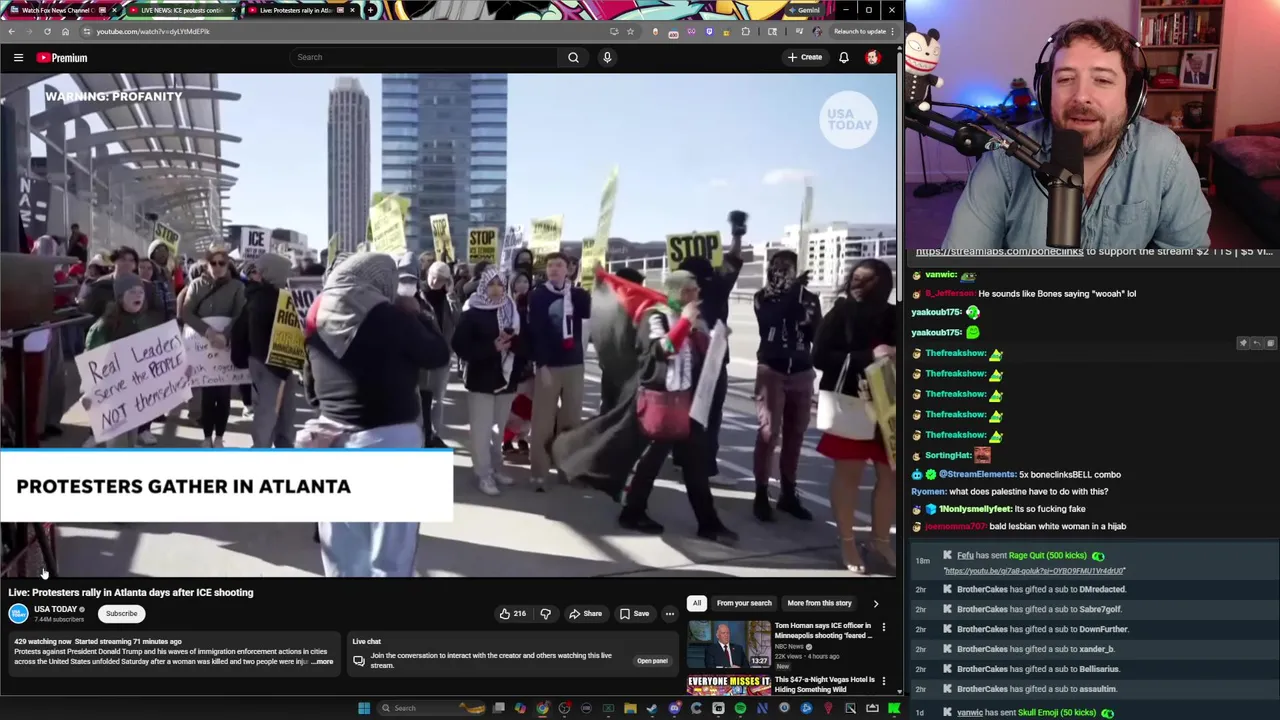The image size is (1280, 720).
Task: Reload the current page
Action: (x=47, y=31)
